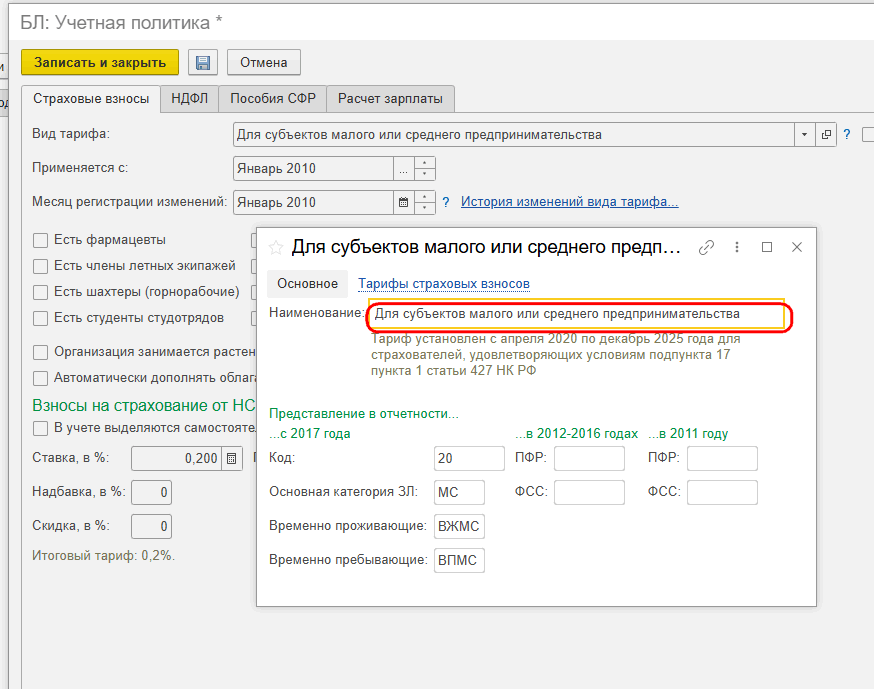Tick the 'Организация занимается растен…' checkbox
The width and height of the screenshot is (874, 689).
[x=40, y=352]
